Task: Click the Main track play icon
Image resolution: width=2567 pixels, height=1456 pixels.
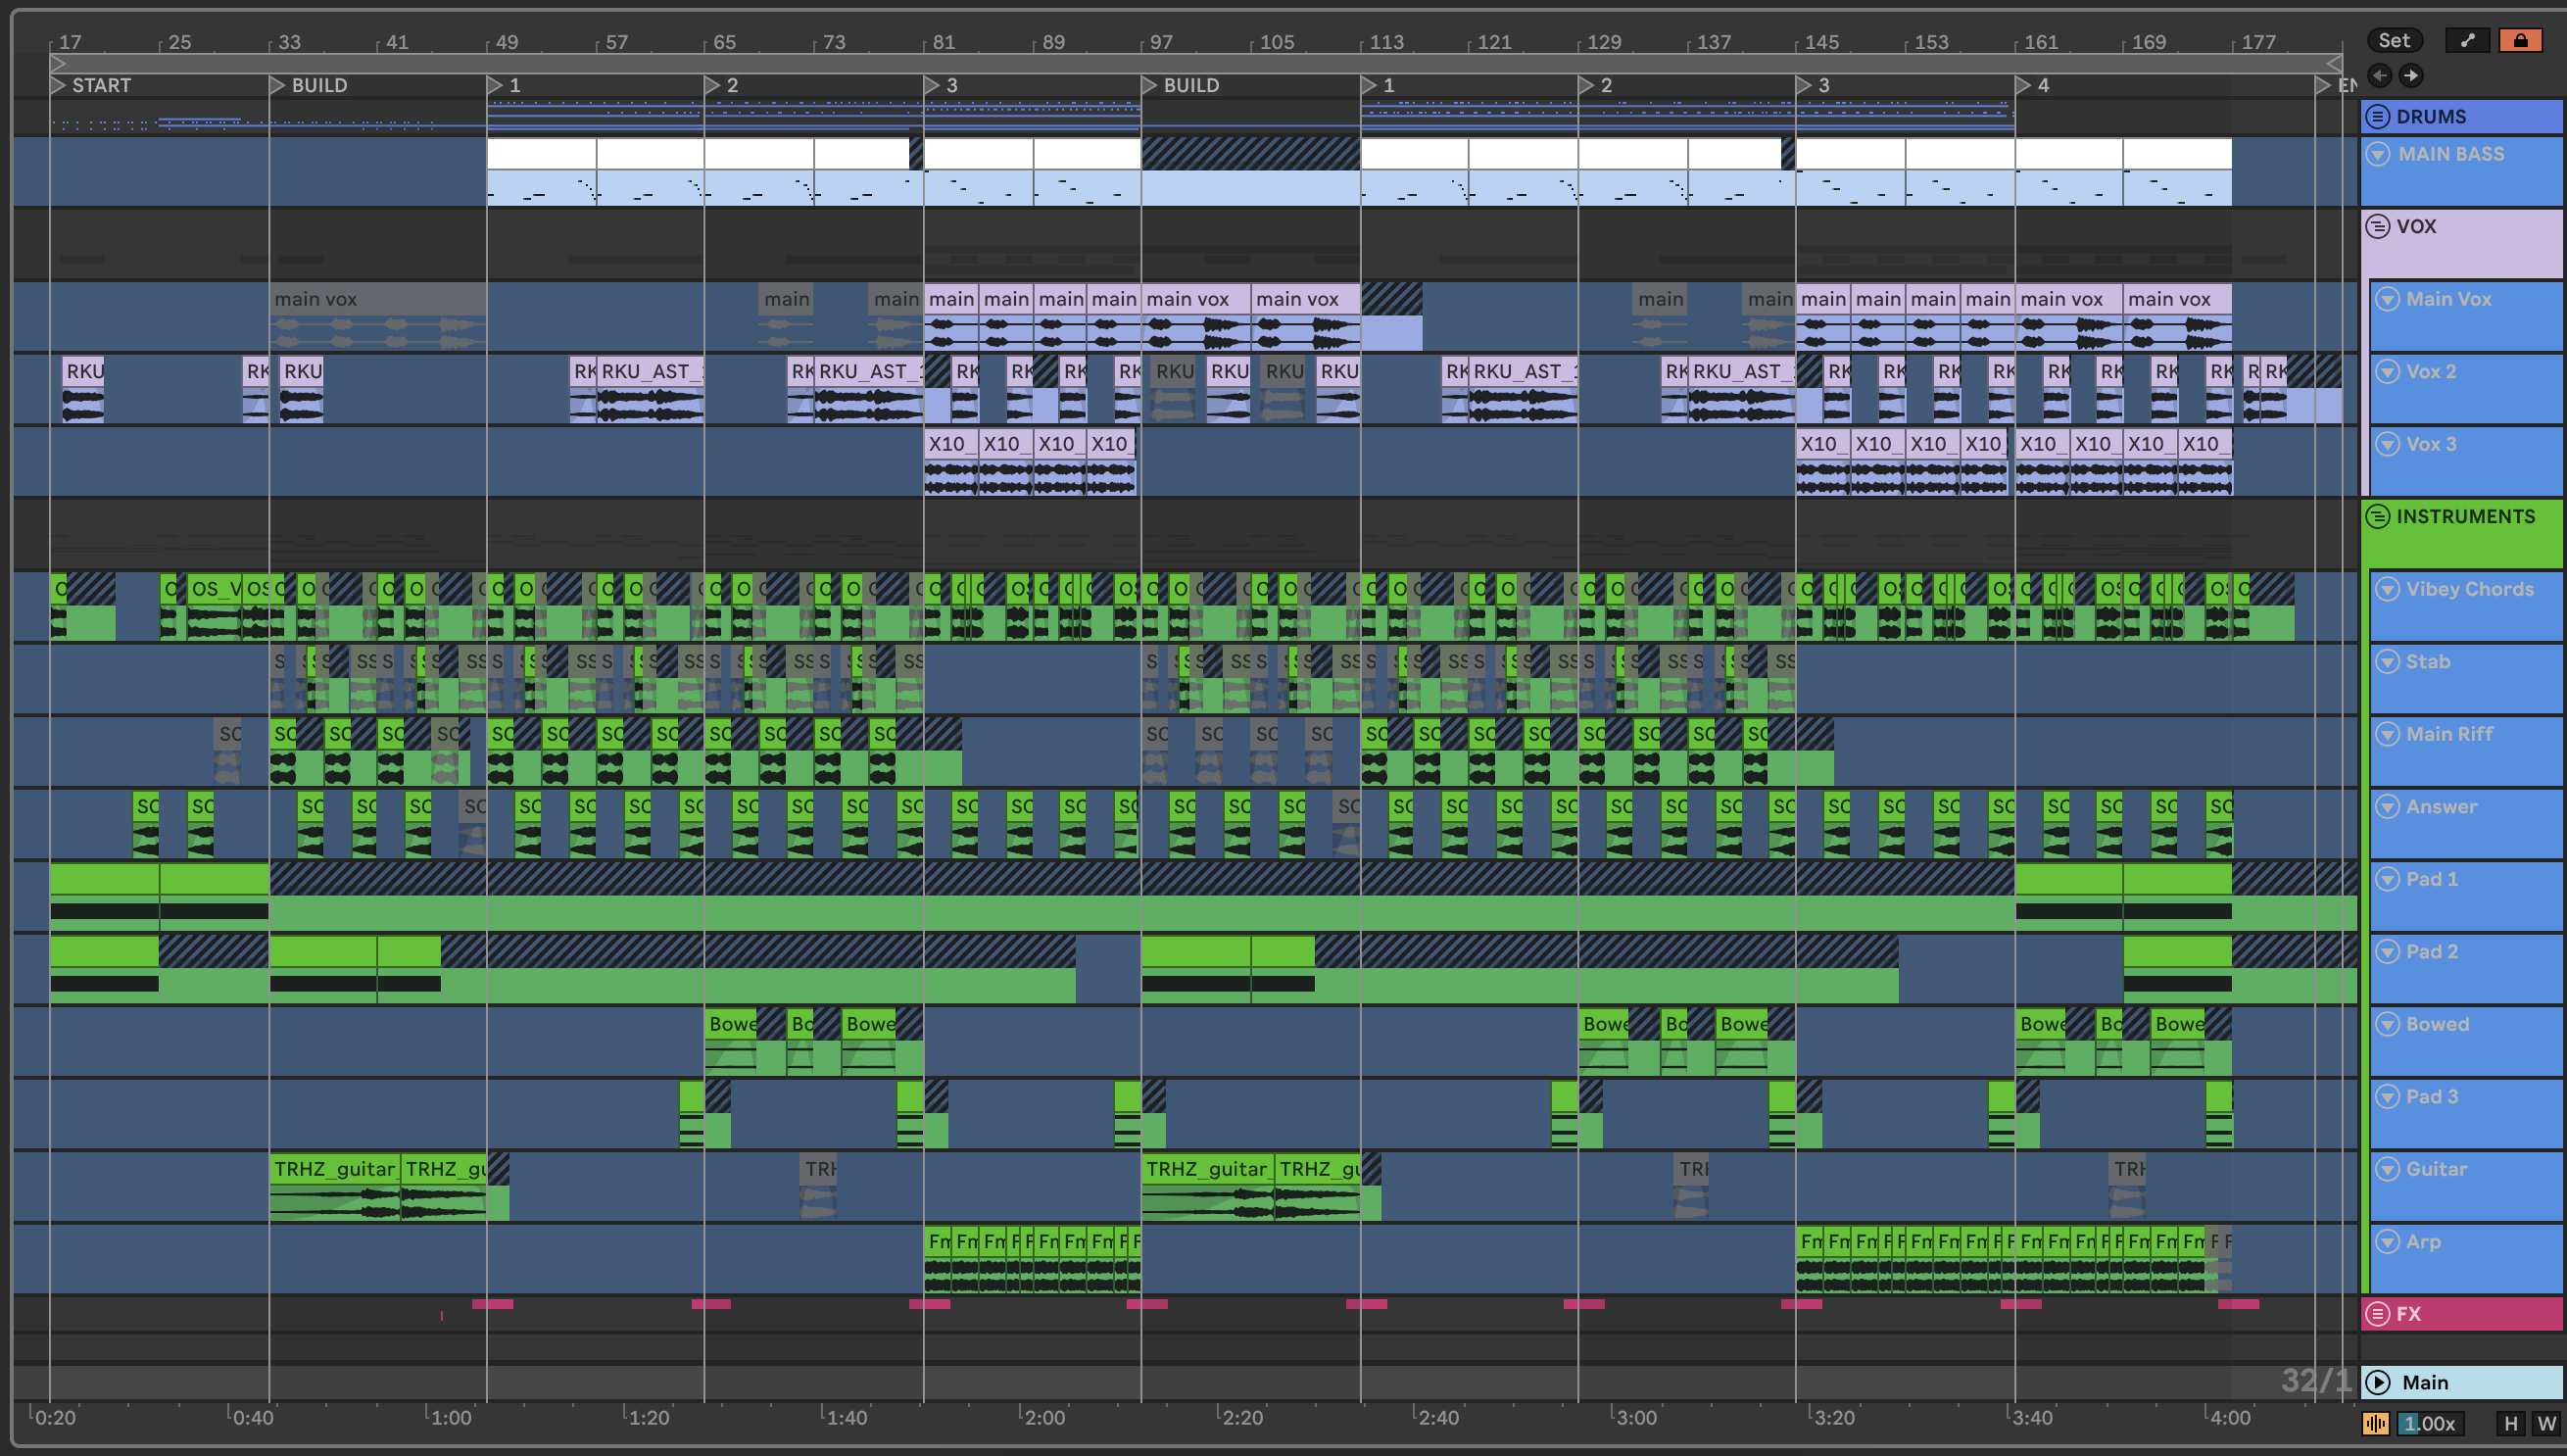Action: pyautogui.click(x=2378, y=1383)
